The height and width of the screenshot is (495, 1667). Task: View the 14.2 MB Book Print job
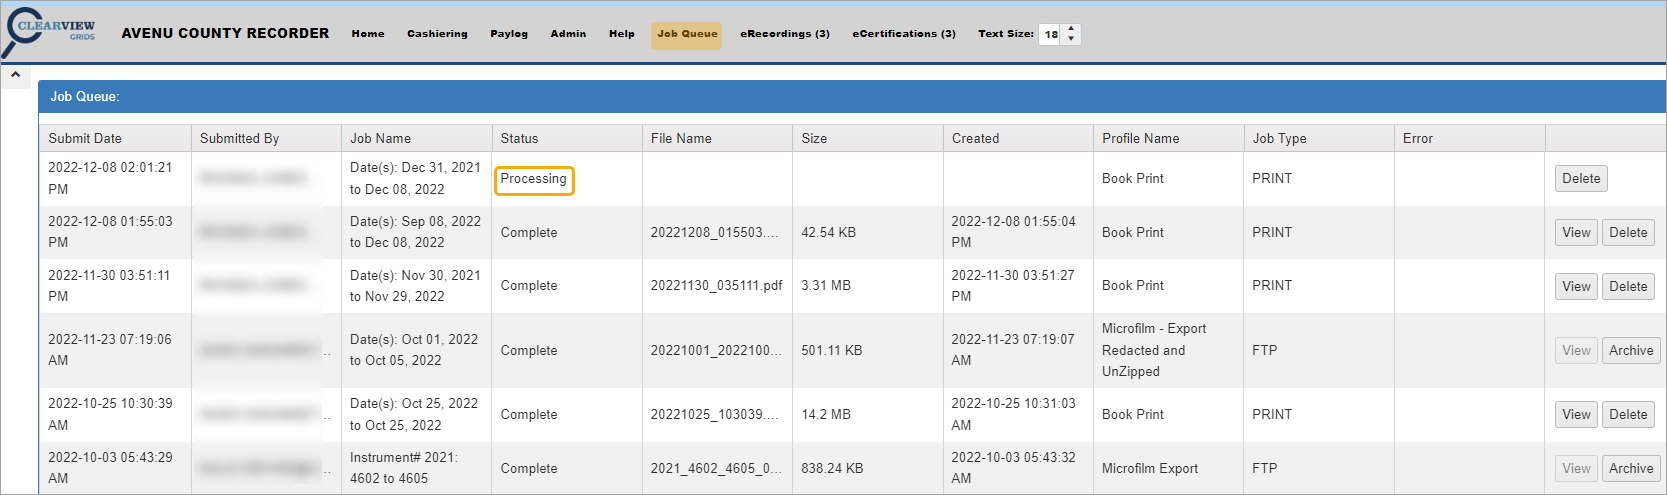(x=1576, y=415)
